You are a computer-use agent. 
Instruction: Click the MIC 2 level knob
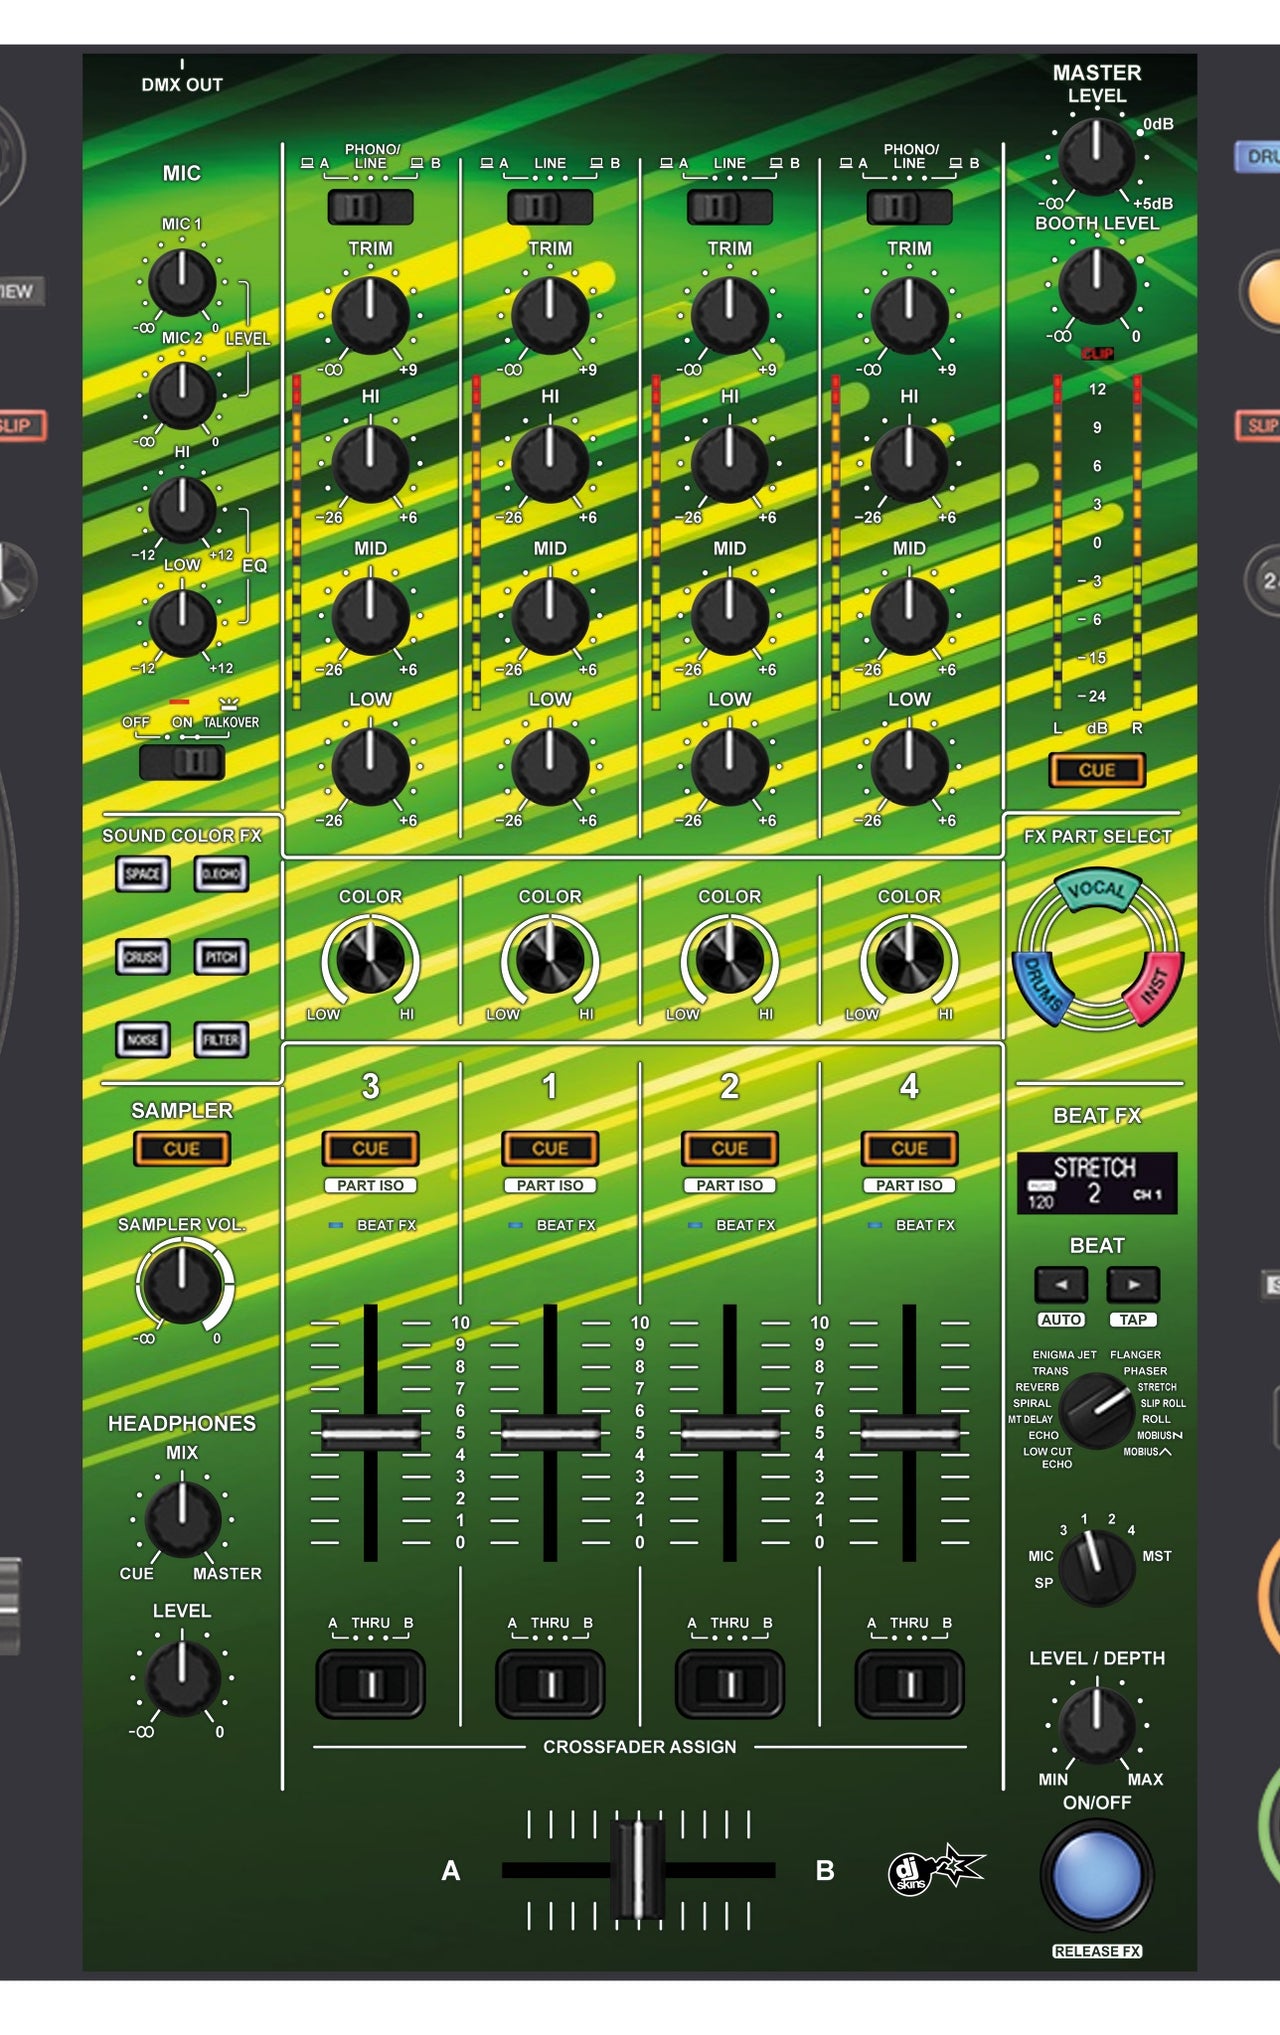[x=182, y=395]
